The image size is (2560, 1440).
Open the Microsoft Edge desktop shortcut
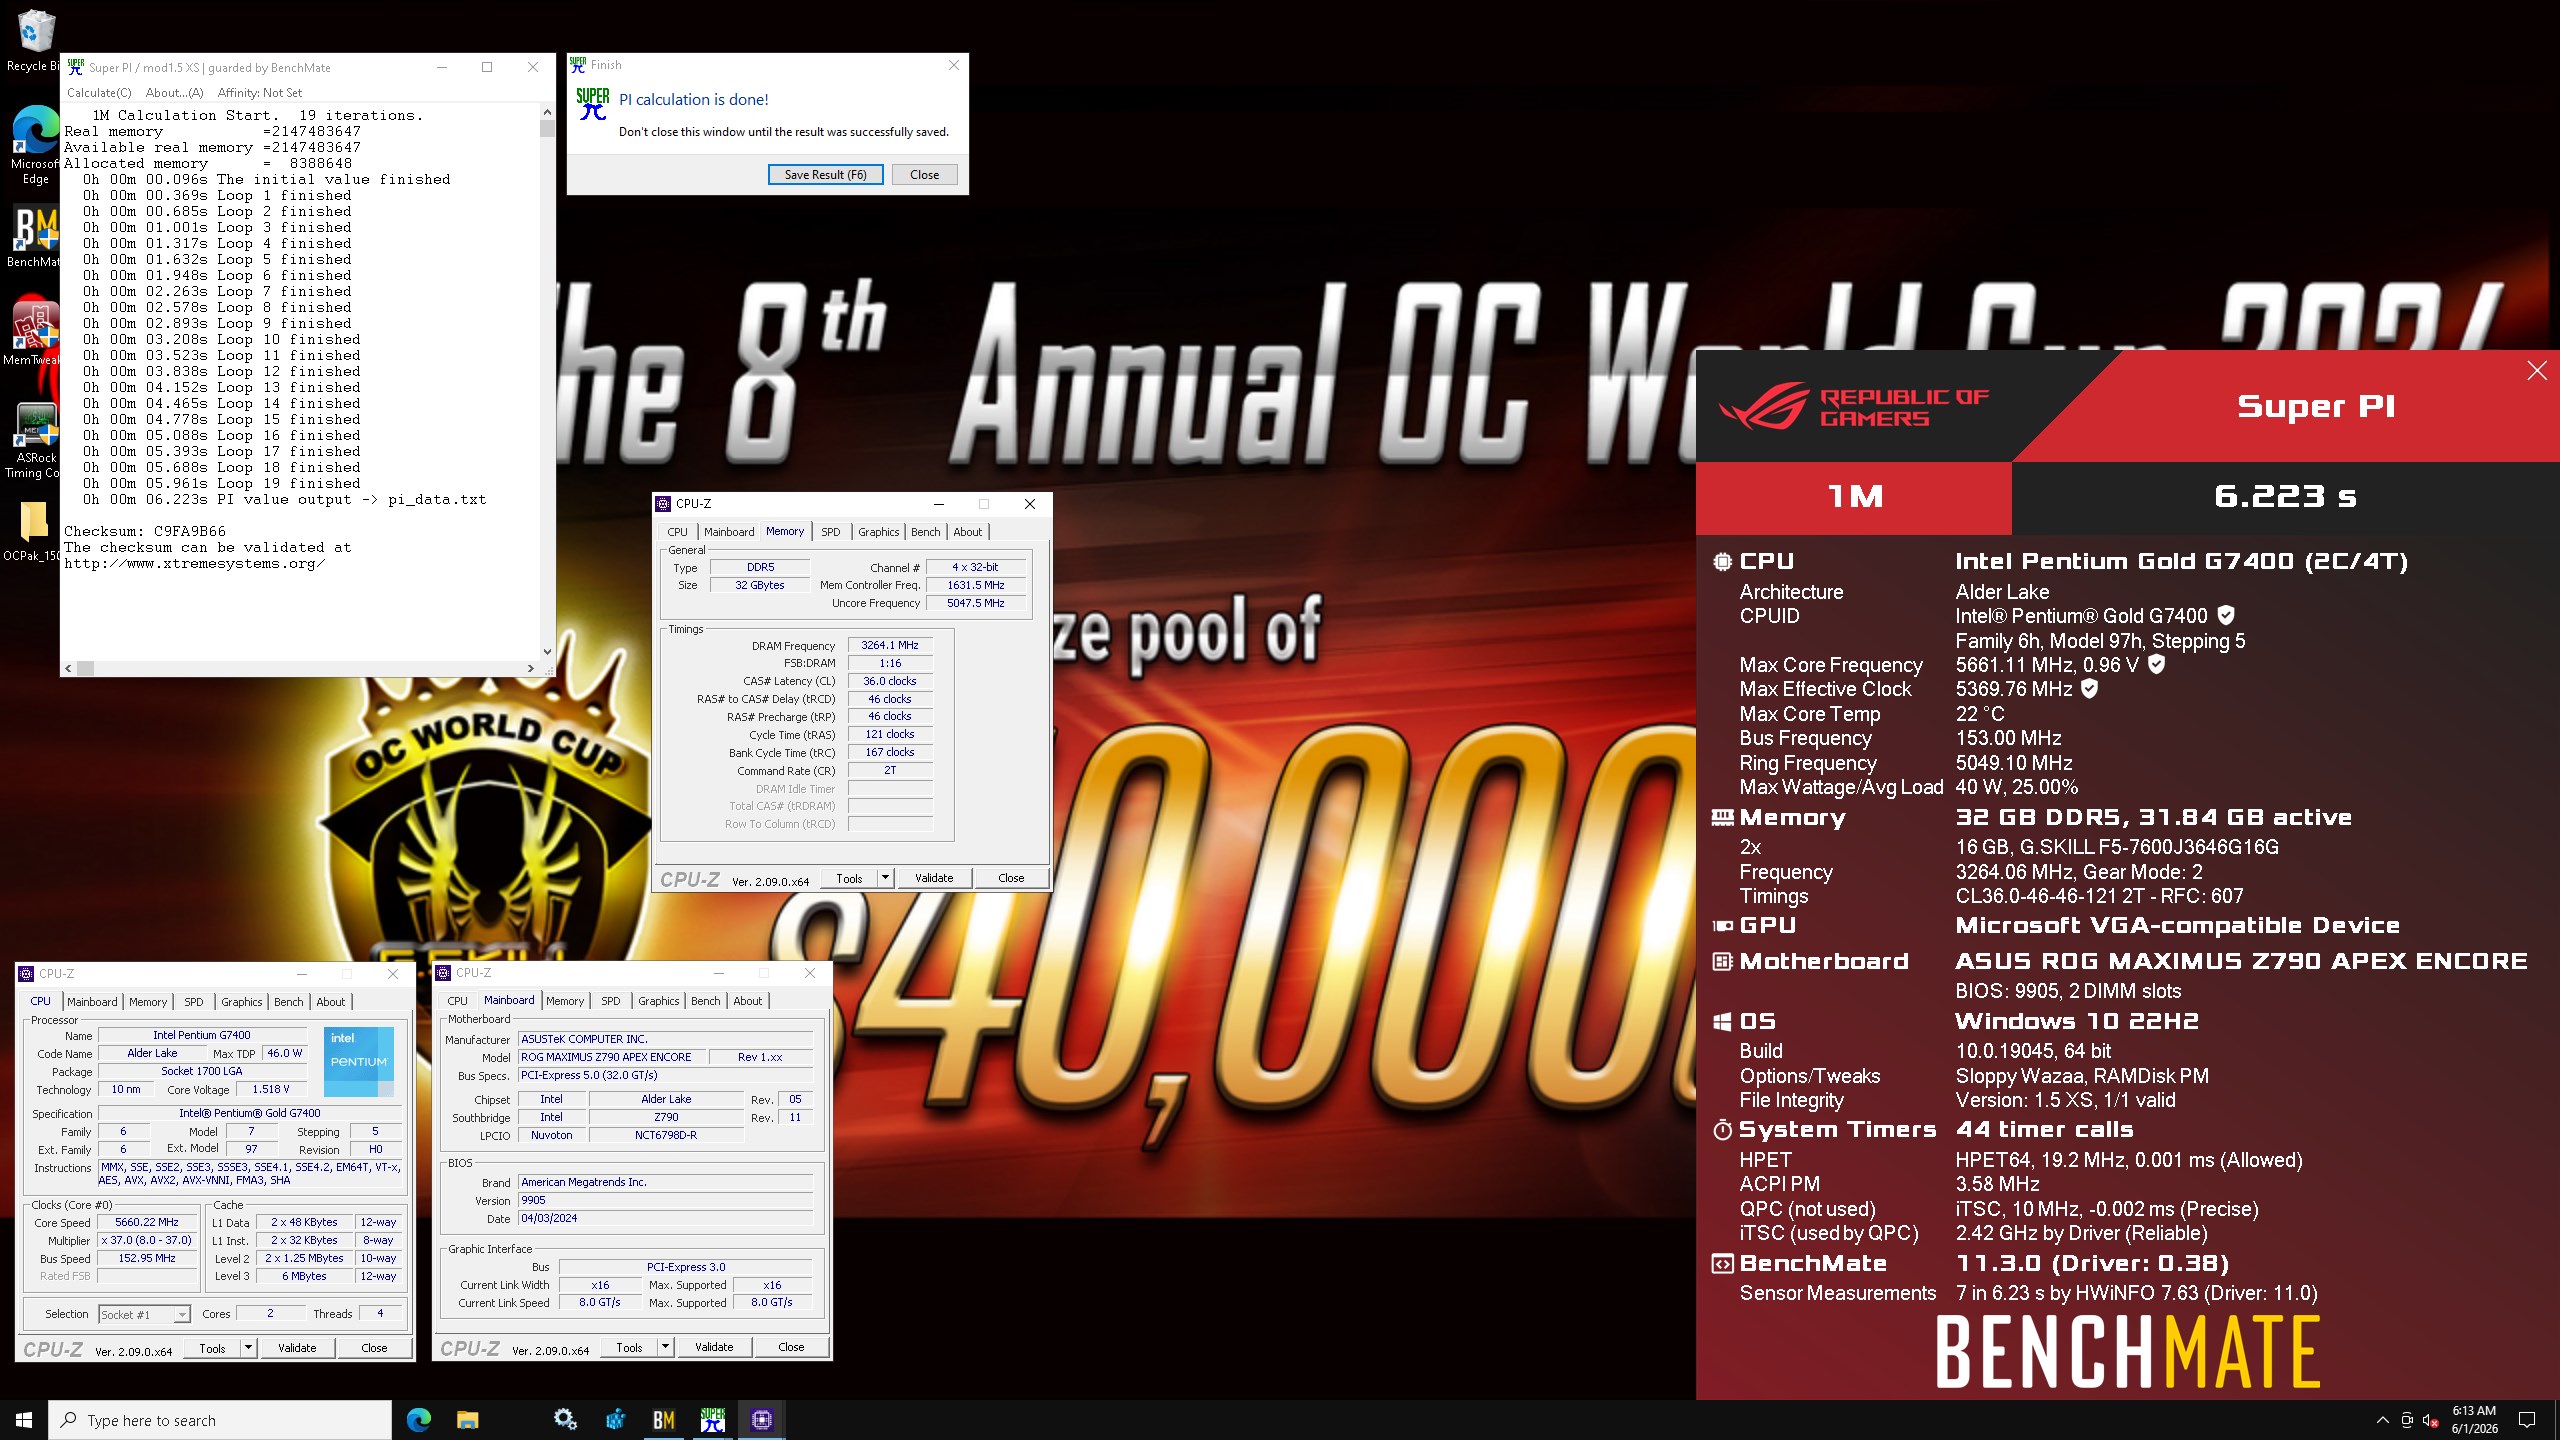tap(34, 145)
